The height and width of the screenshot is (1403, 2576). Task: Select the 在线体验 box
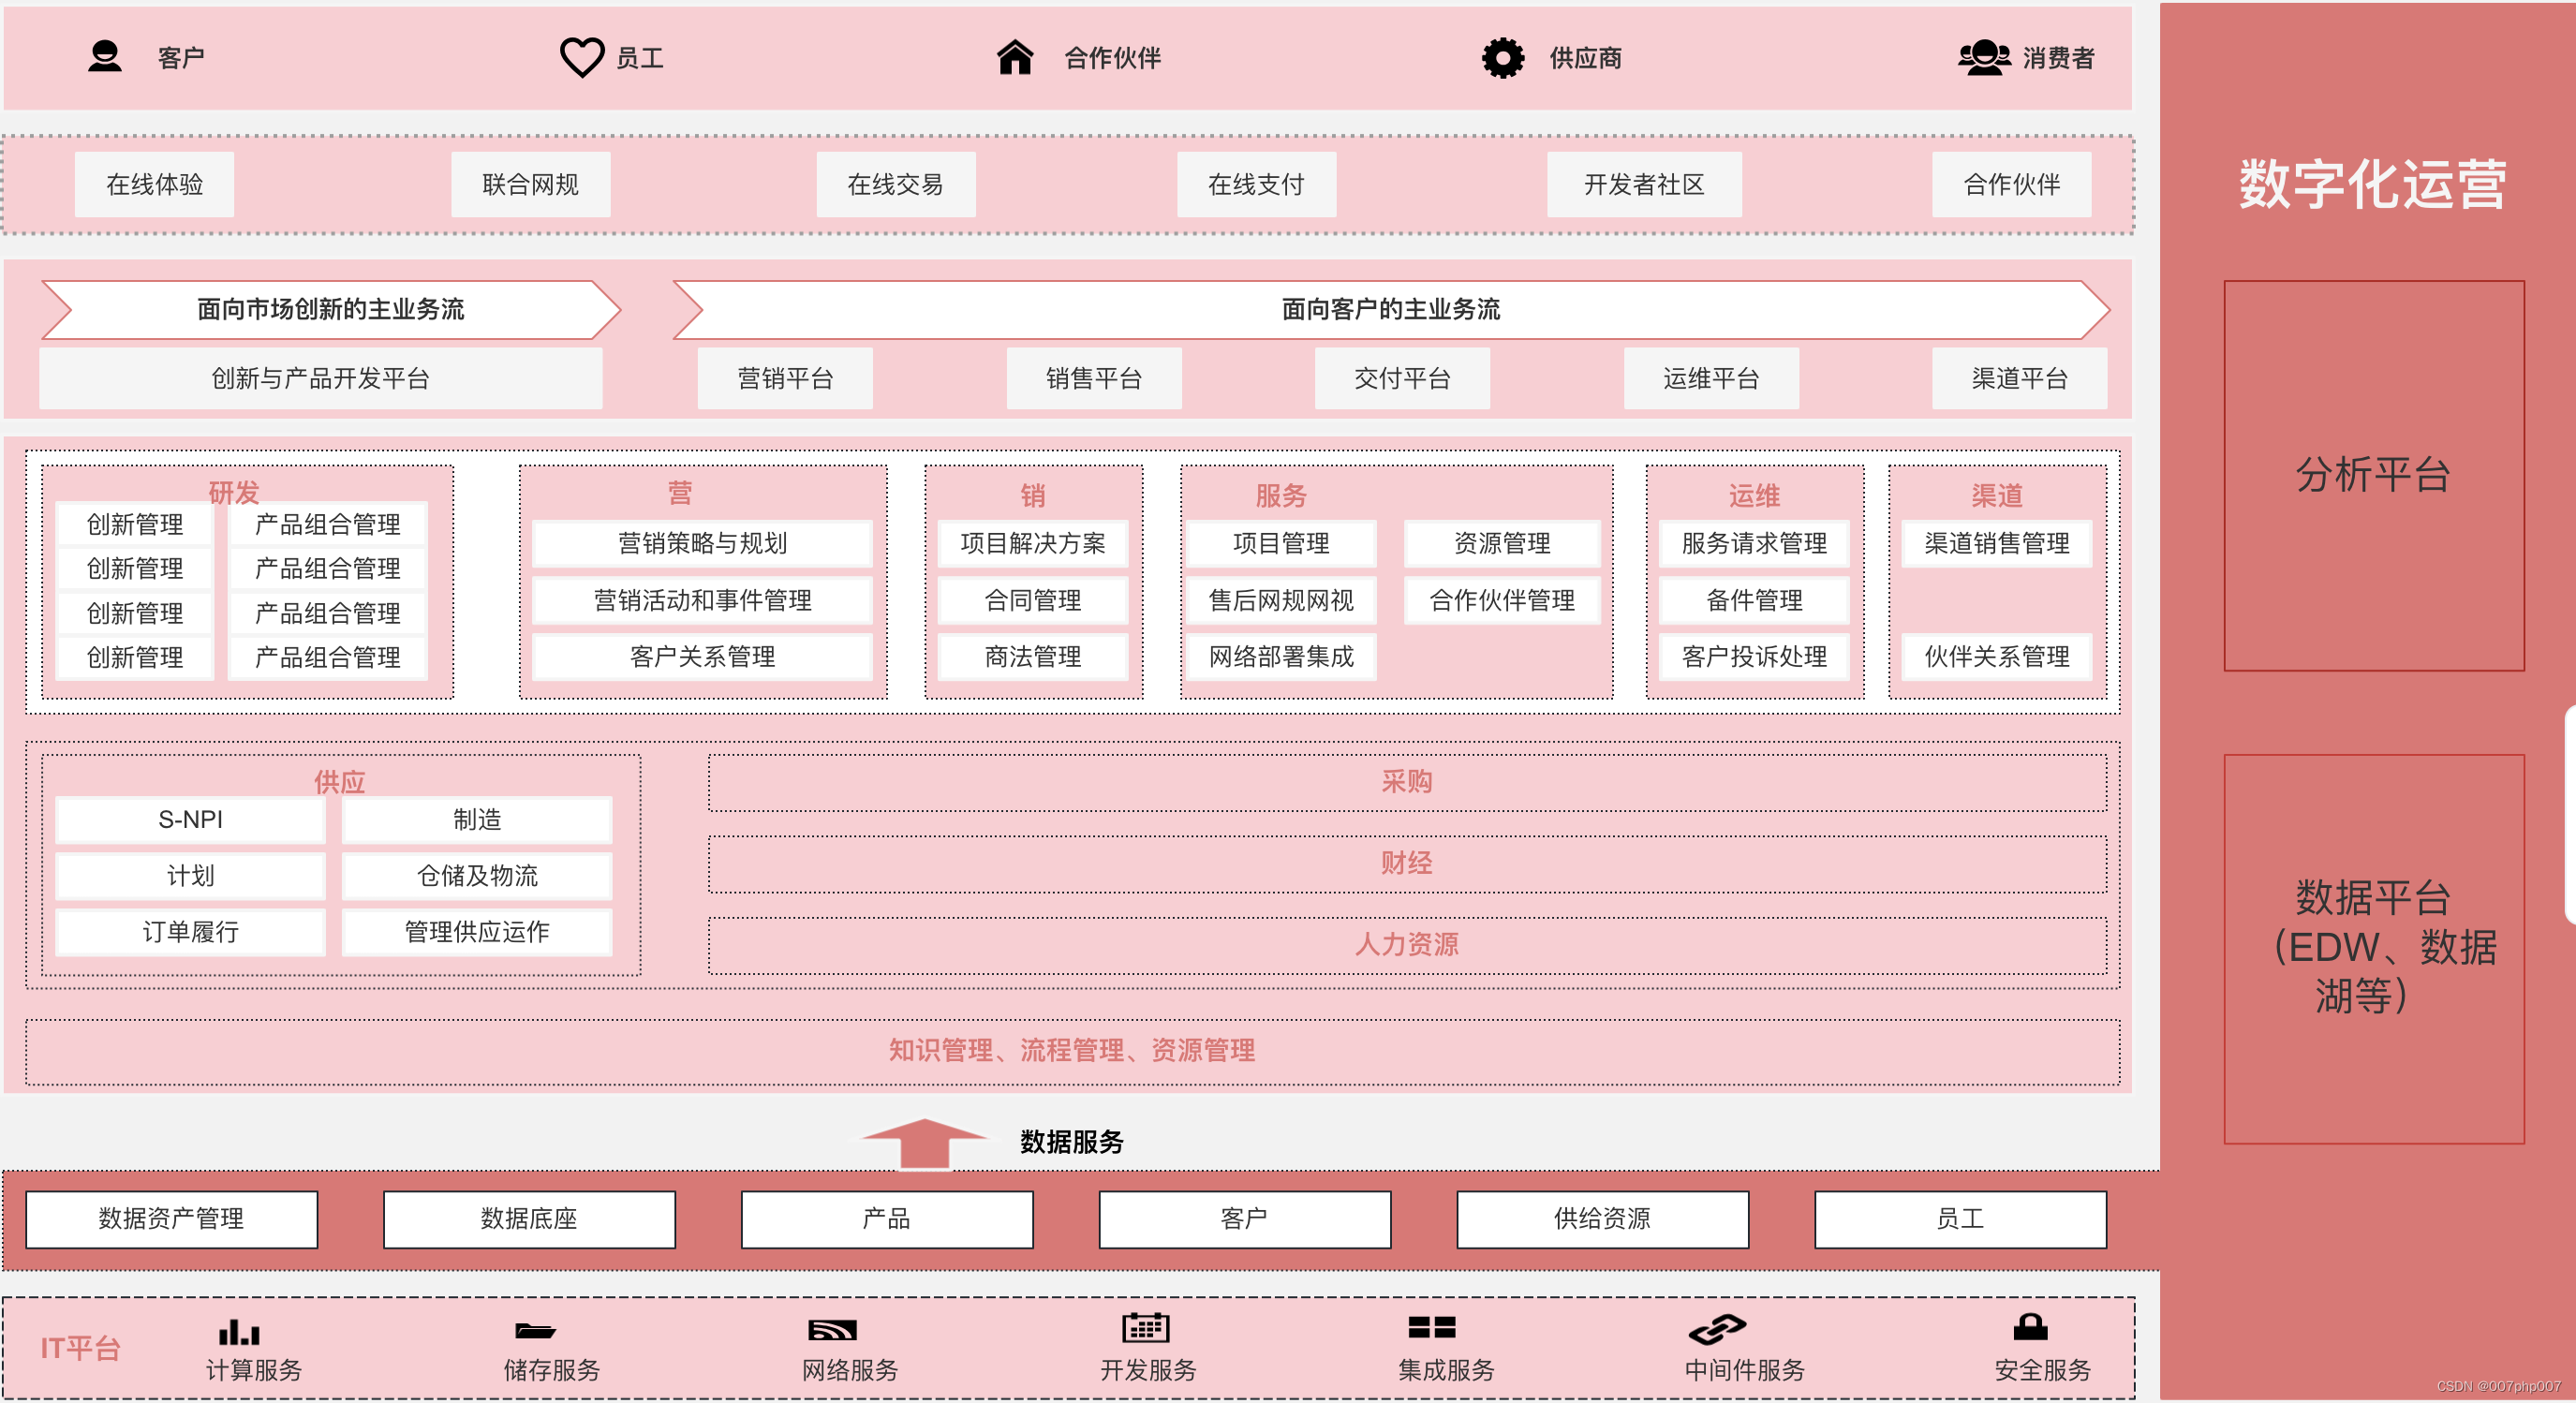point(155,185)
